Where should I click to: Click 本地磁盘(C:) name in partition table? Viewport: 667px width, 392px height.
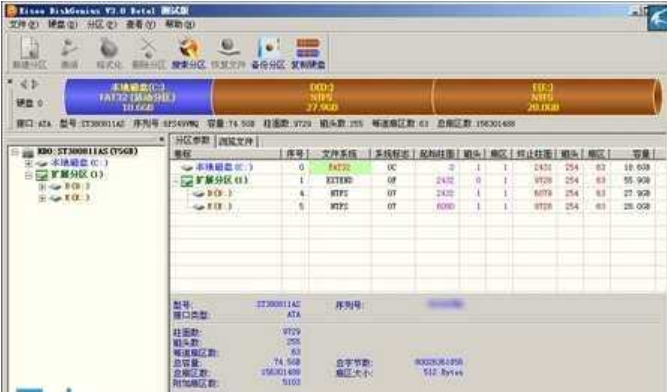tap(224, 168)
